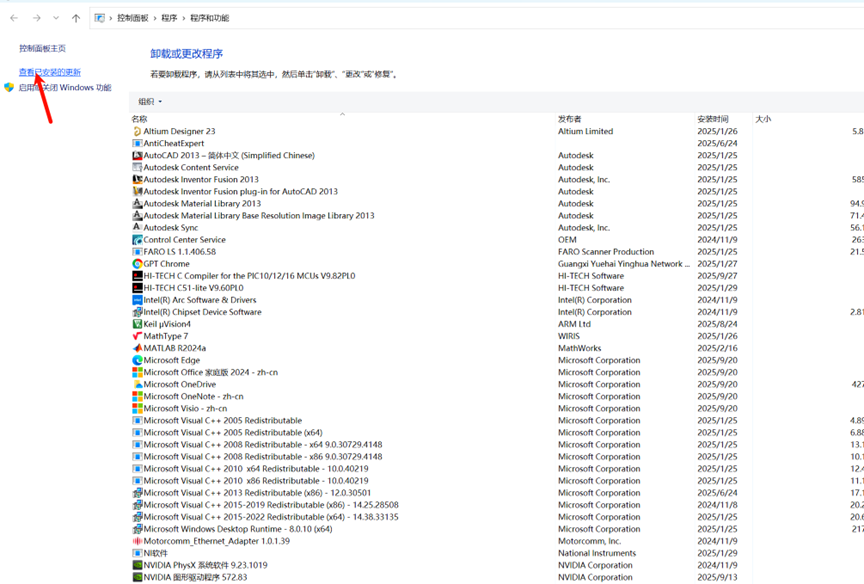Image resolution: width=864 pixels, height=584 pixels.
Task: Click the Keil µVision4 icon
Action: click(137, 324)
